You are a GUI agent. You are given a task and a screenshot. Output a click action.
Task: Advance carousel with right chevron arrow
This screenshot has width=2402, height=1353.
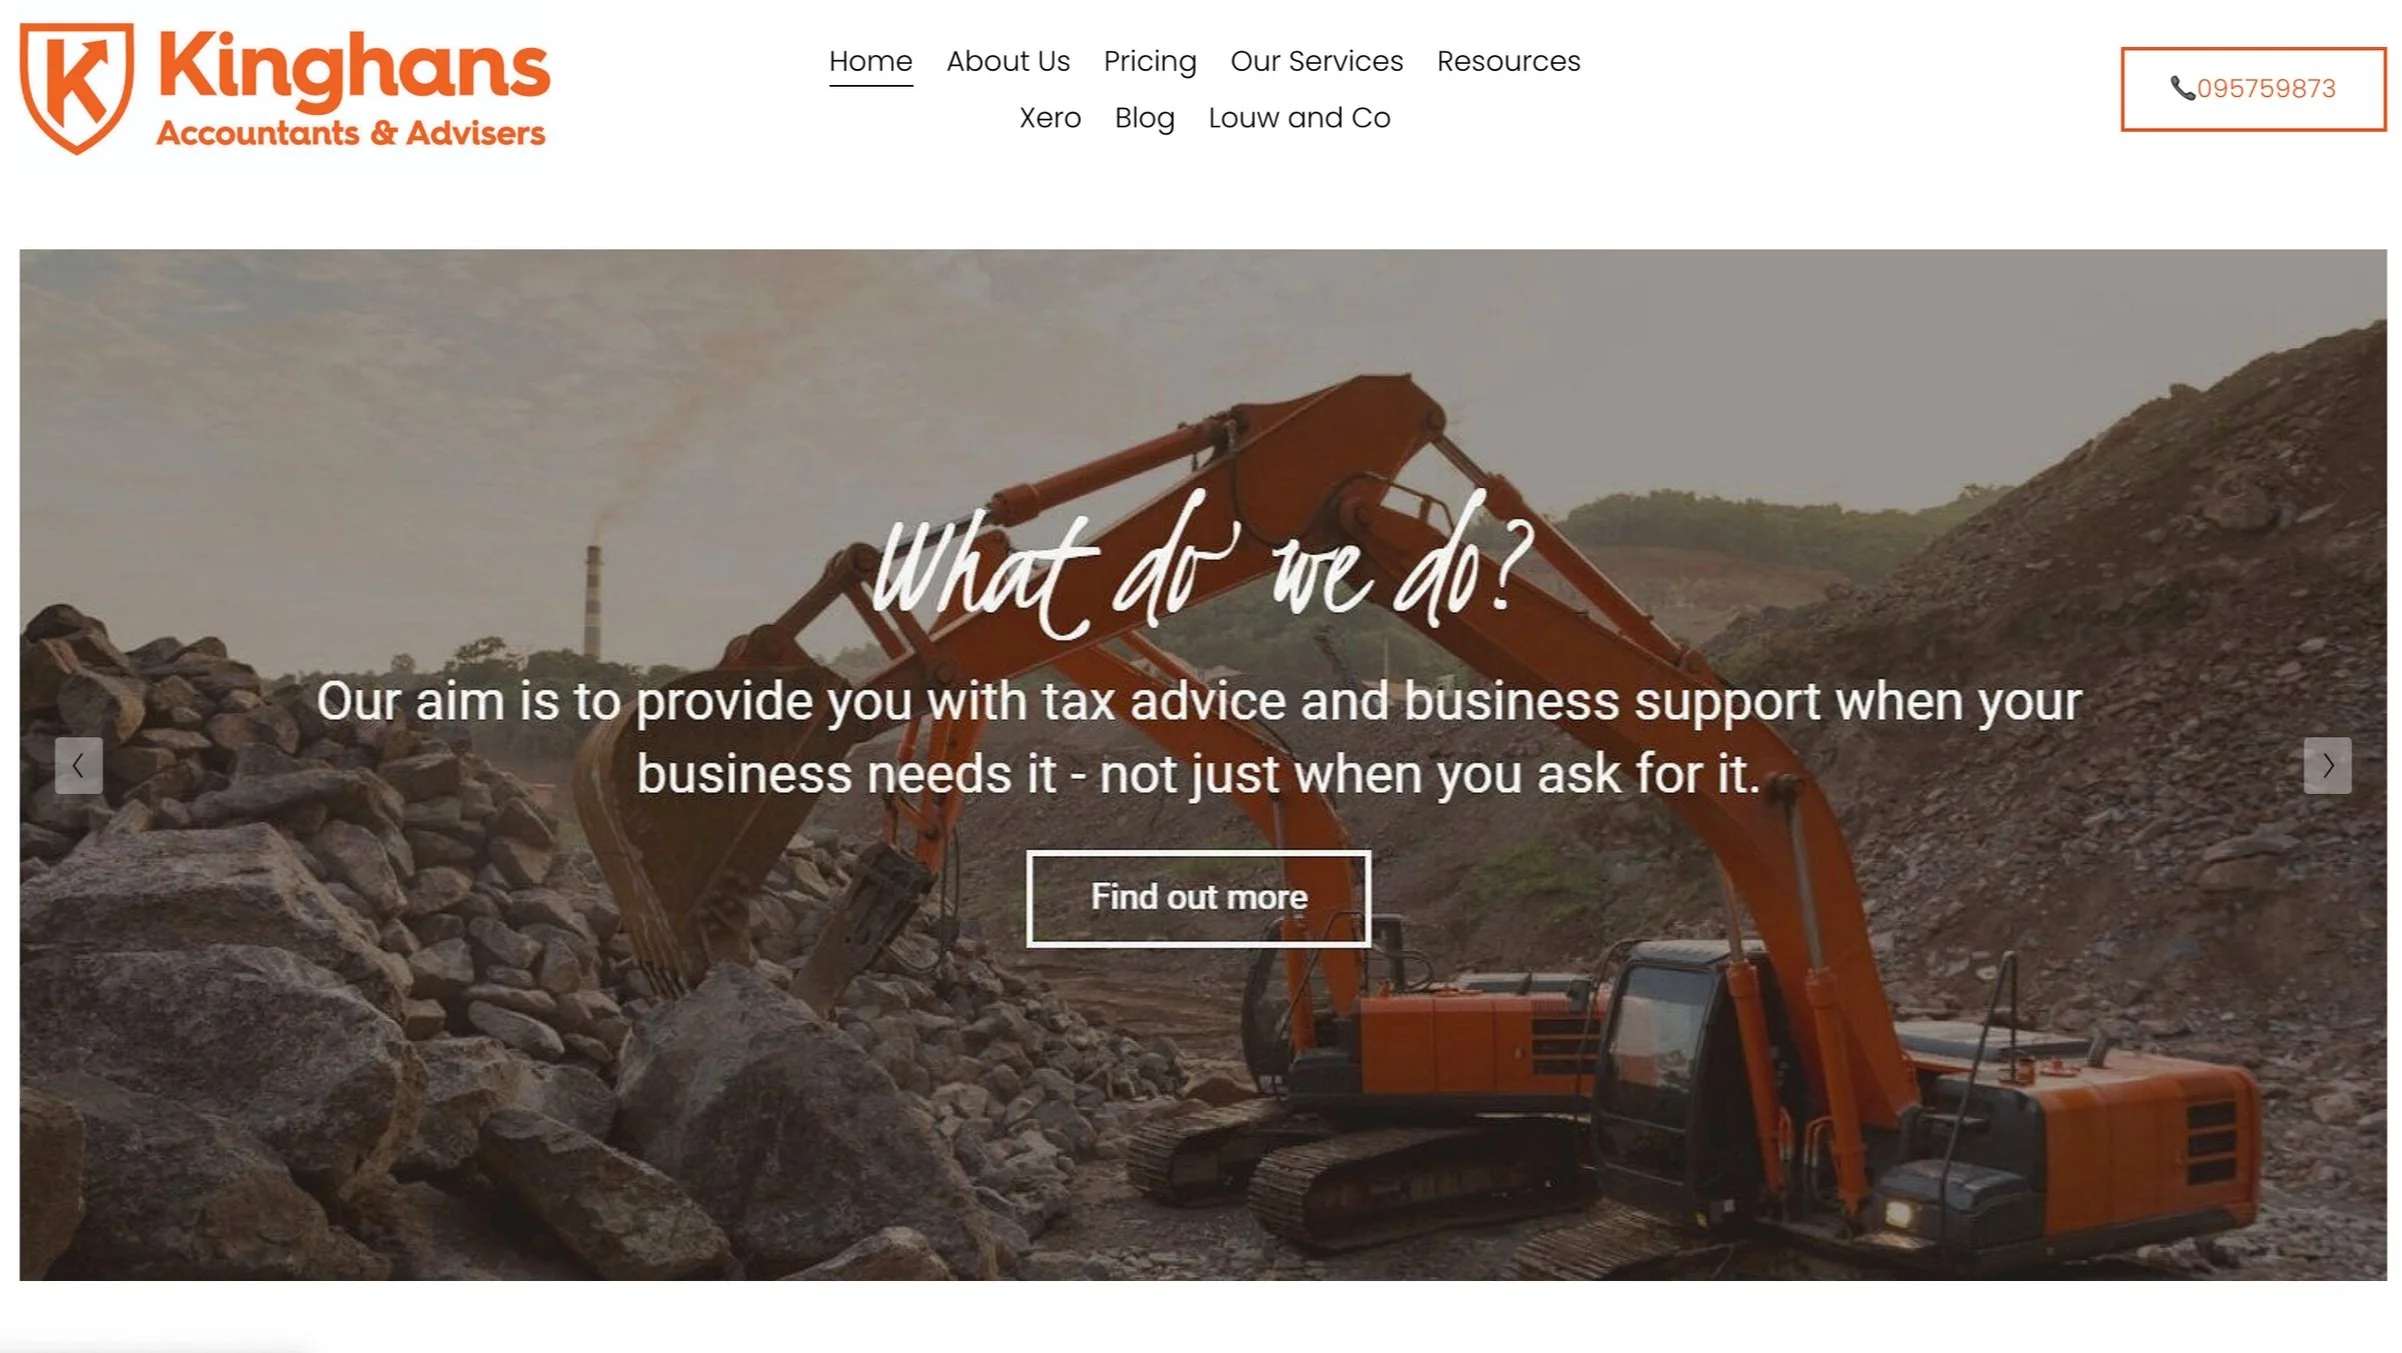(x=2327, y=766)
